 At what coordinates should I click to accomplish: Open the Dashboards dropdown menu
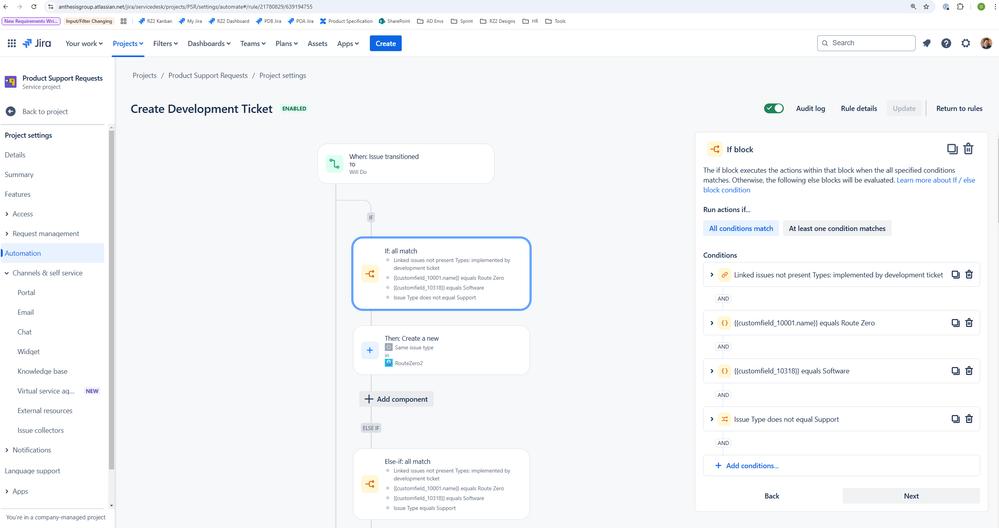[x=209, y=43]
